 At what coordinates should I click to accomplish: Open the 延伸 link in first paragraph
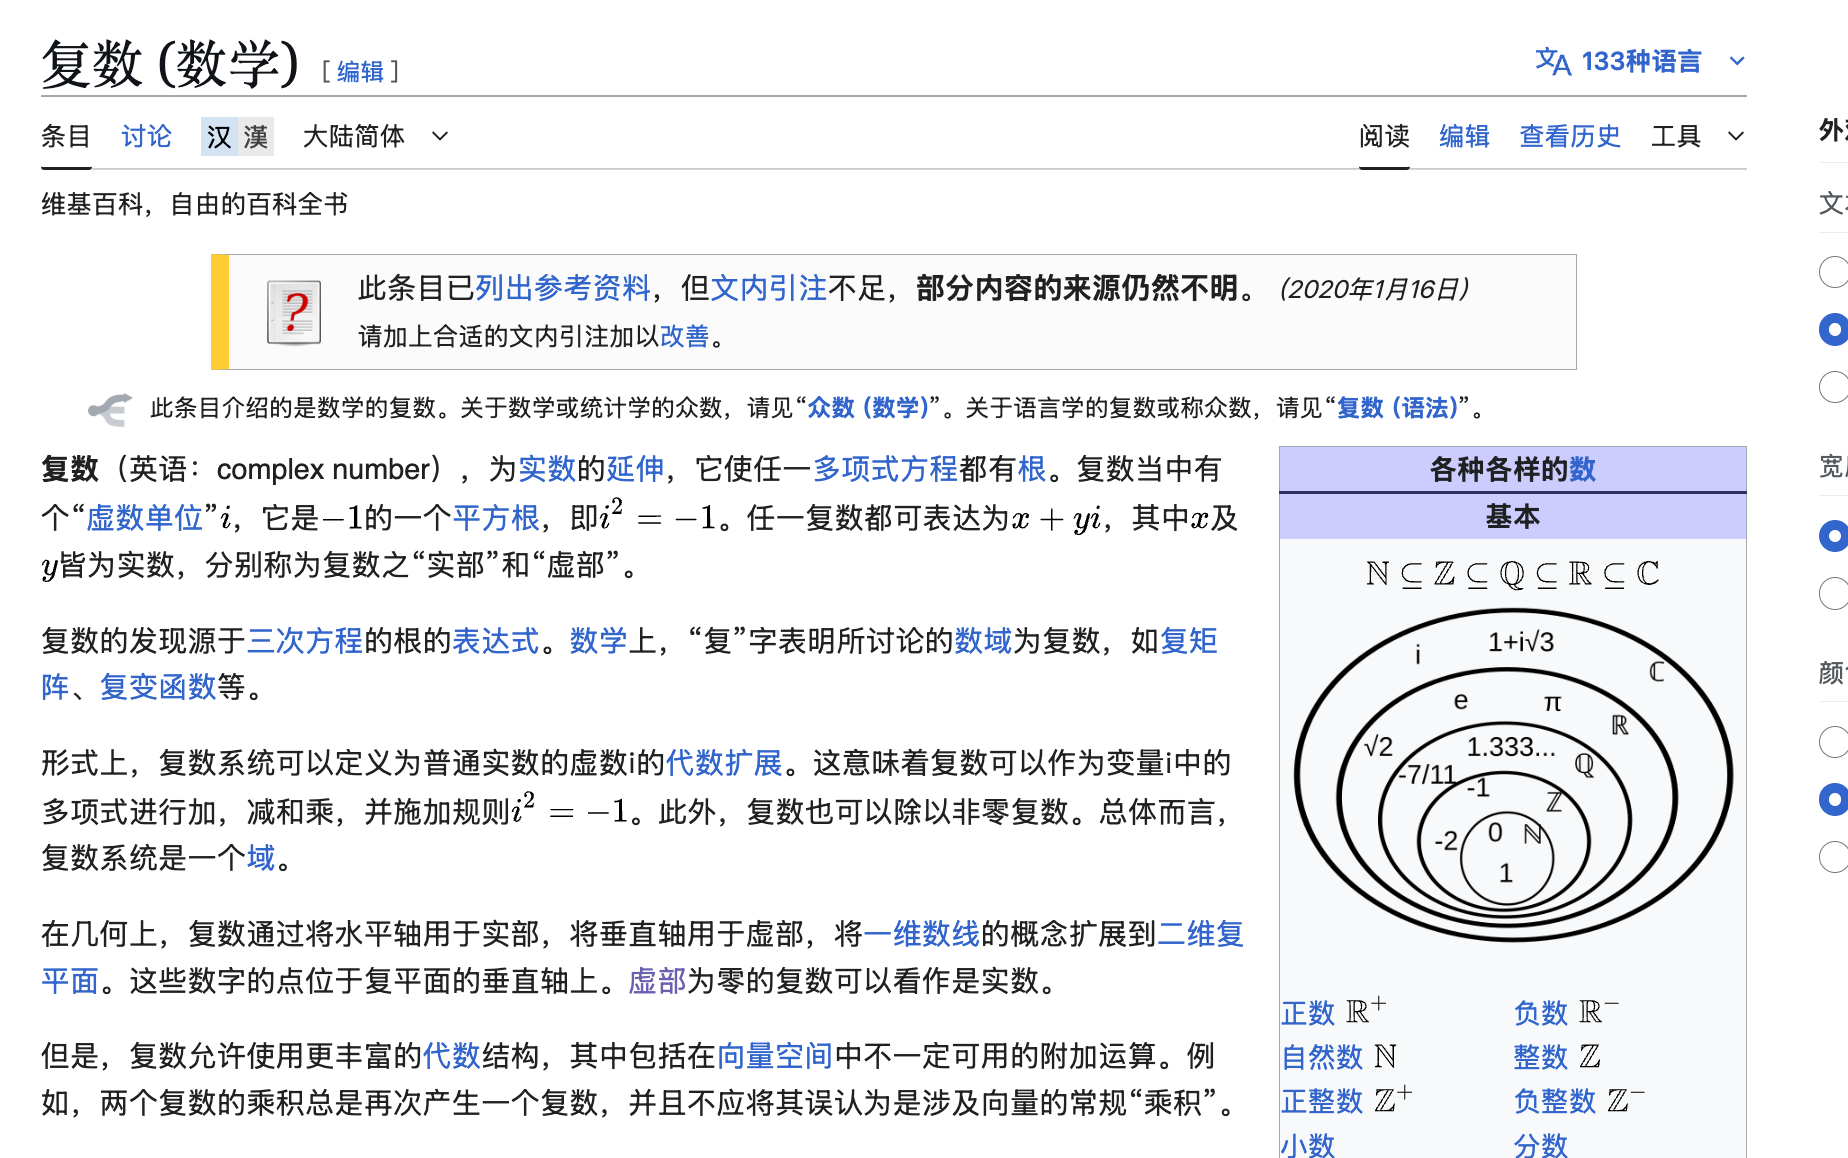pos(635,469)
